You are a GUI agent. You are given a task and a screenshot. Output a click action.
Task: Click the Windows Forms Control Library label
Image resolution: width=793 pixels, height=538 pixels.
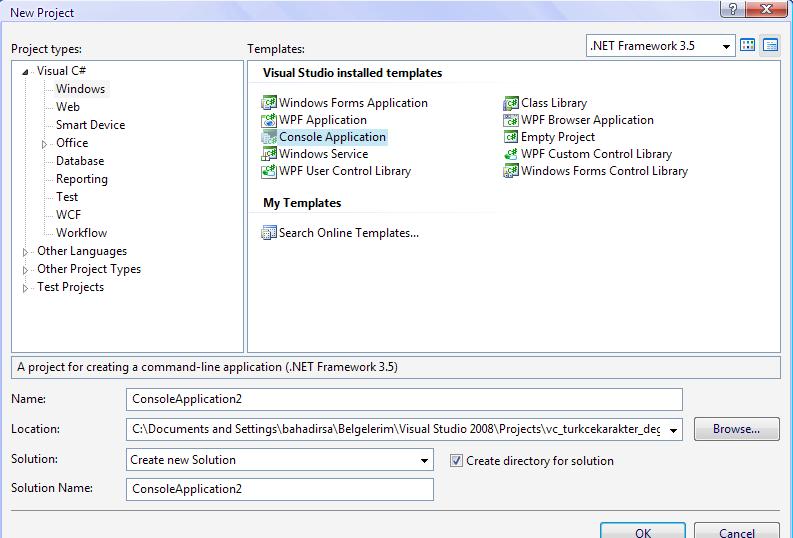pos(604,171)
